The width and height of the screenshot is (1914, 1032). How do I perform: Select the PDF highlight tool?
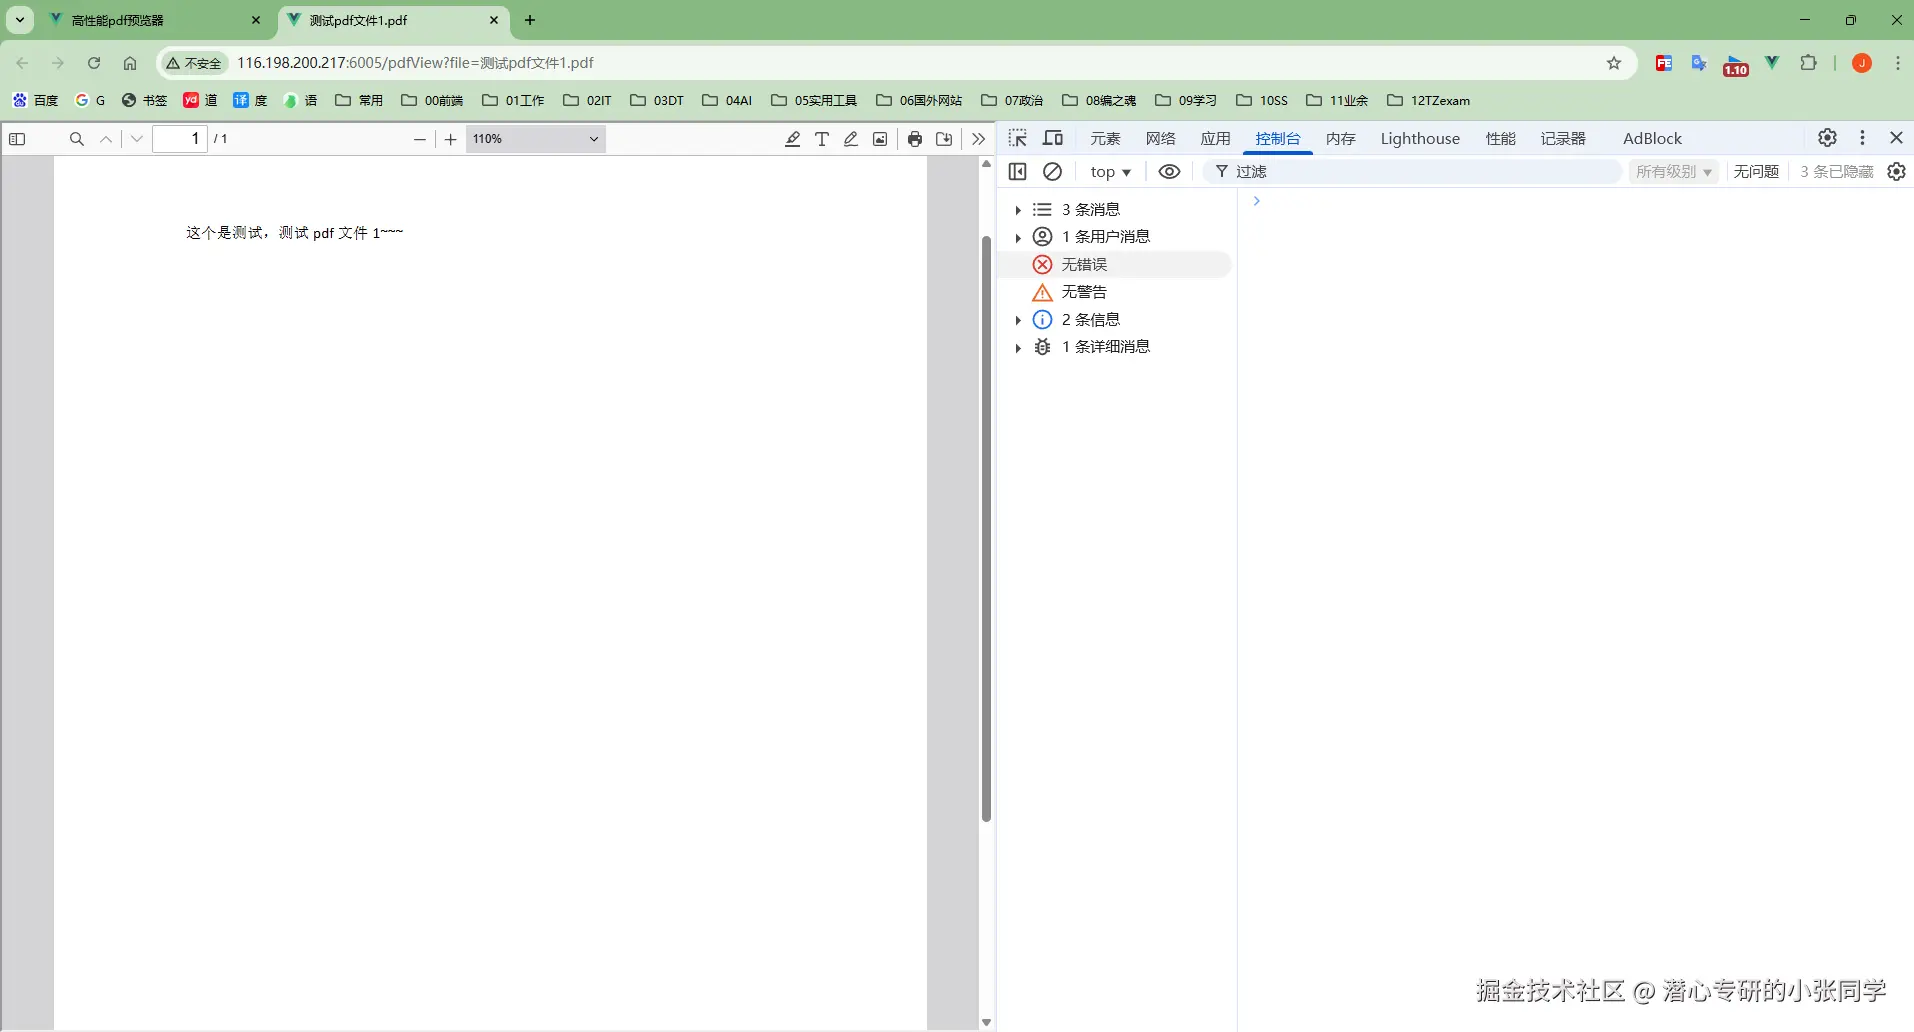[x=792, y=139]
